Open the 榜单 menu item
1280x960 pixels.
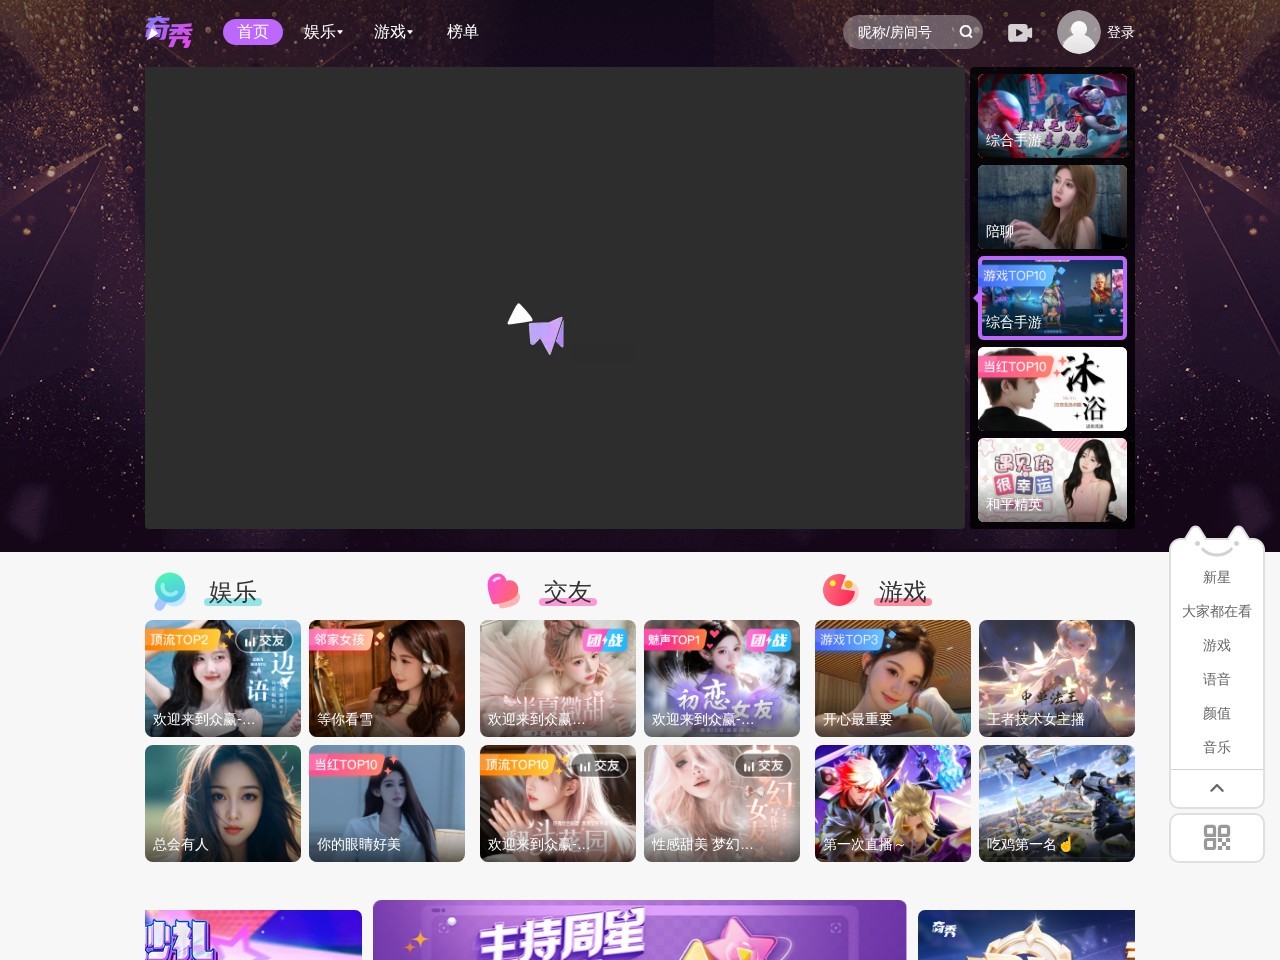pos(463,32)
